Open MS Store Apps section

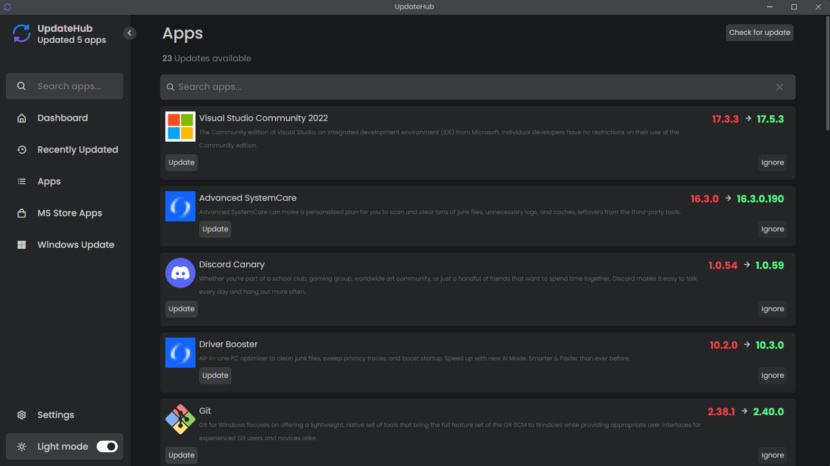tap(70, 213)
